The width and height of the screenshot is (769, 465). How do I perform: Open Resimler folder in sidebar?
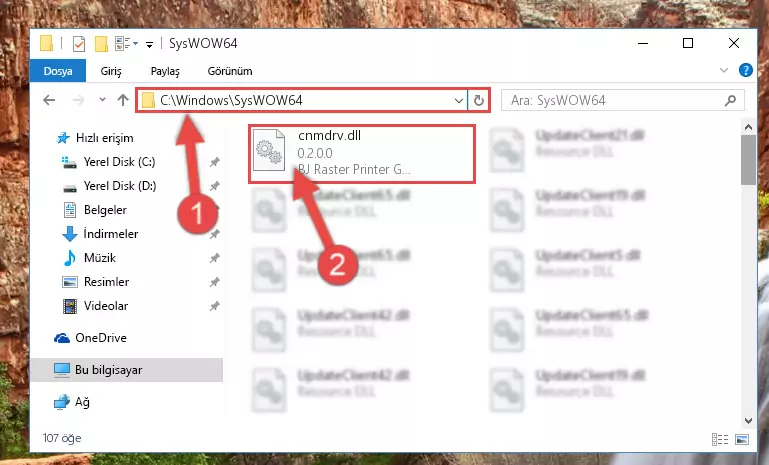pos(106,282)
